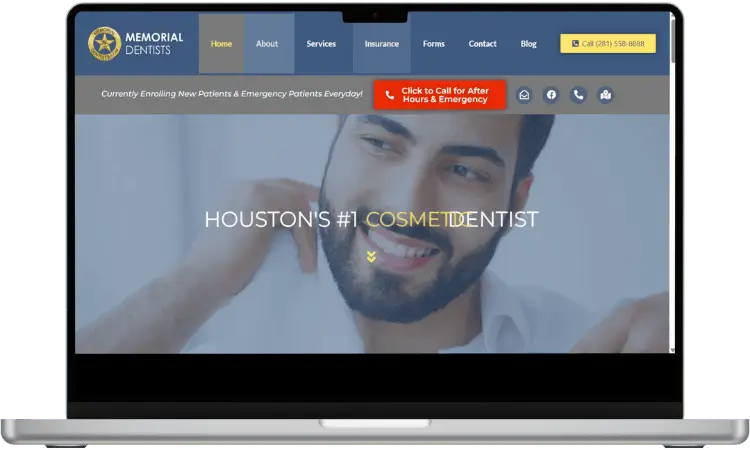Click the round phone call icon
Screen dimensions: 750x450
pos(578,95)
